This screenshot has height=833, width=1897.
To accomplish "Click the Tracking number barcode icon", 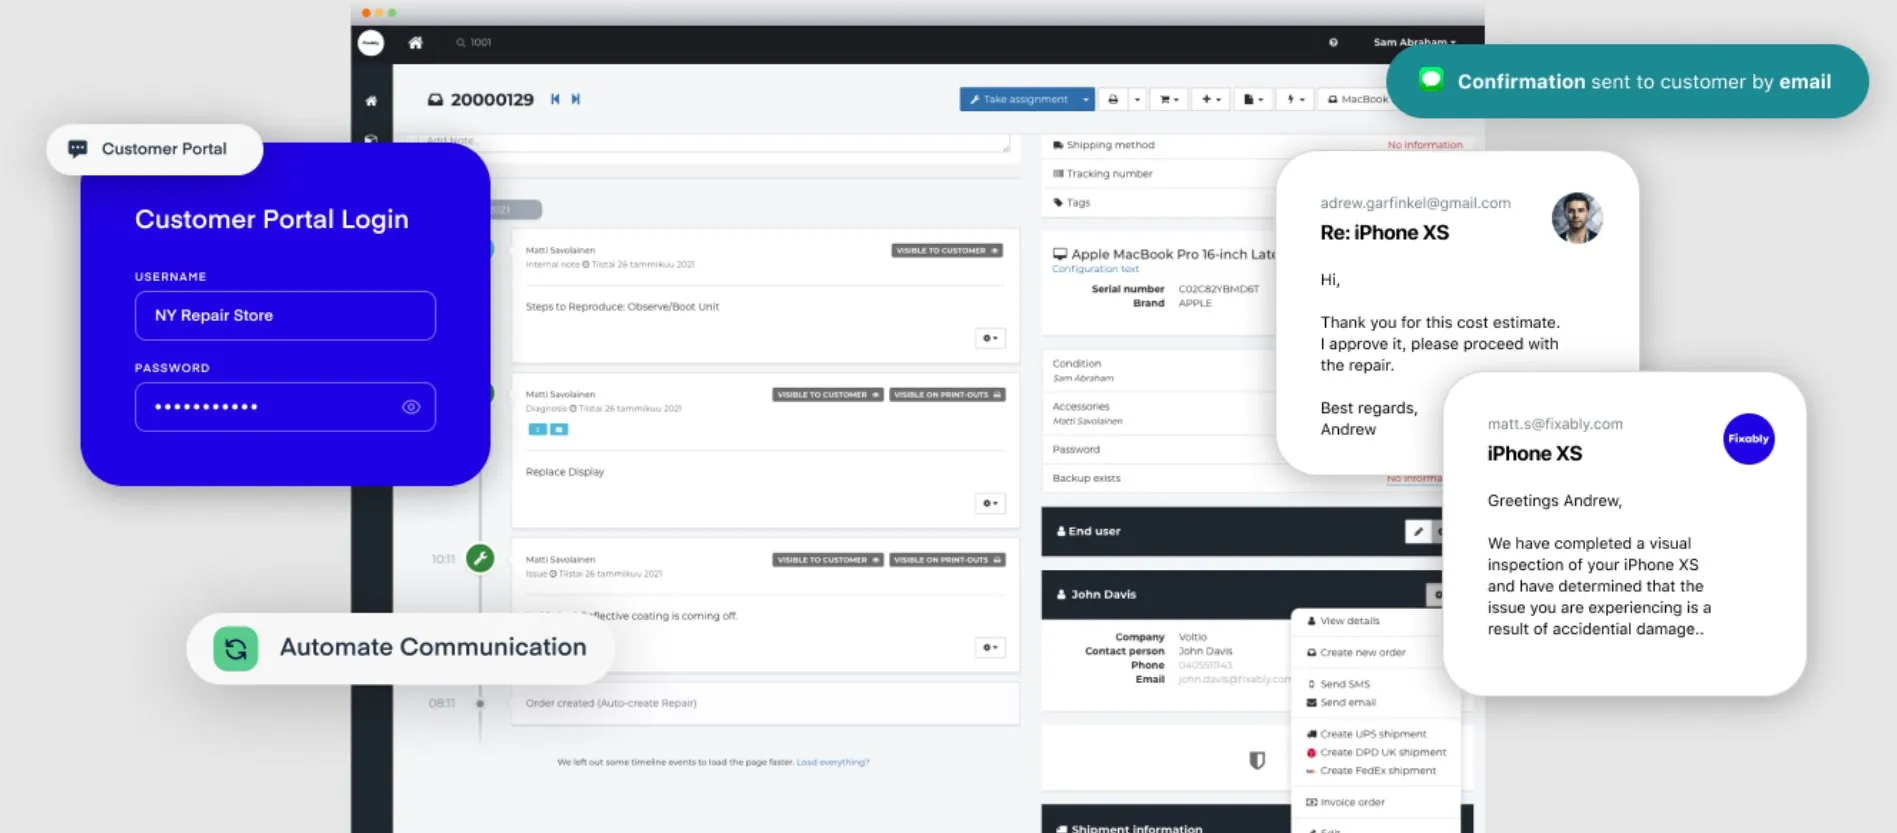I will click(1058, 174).
